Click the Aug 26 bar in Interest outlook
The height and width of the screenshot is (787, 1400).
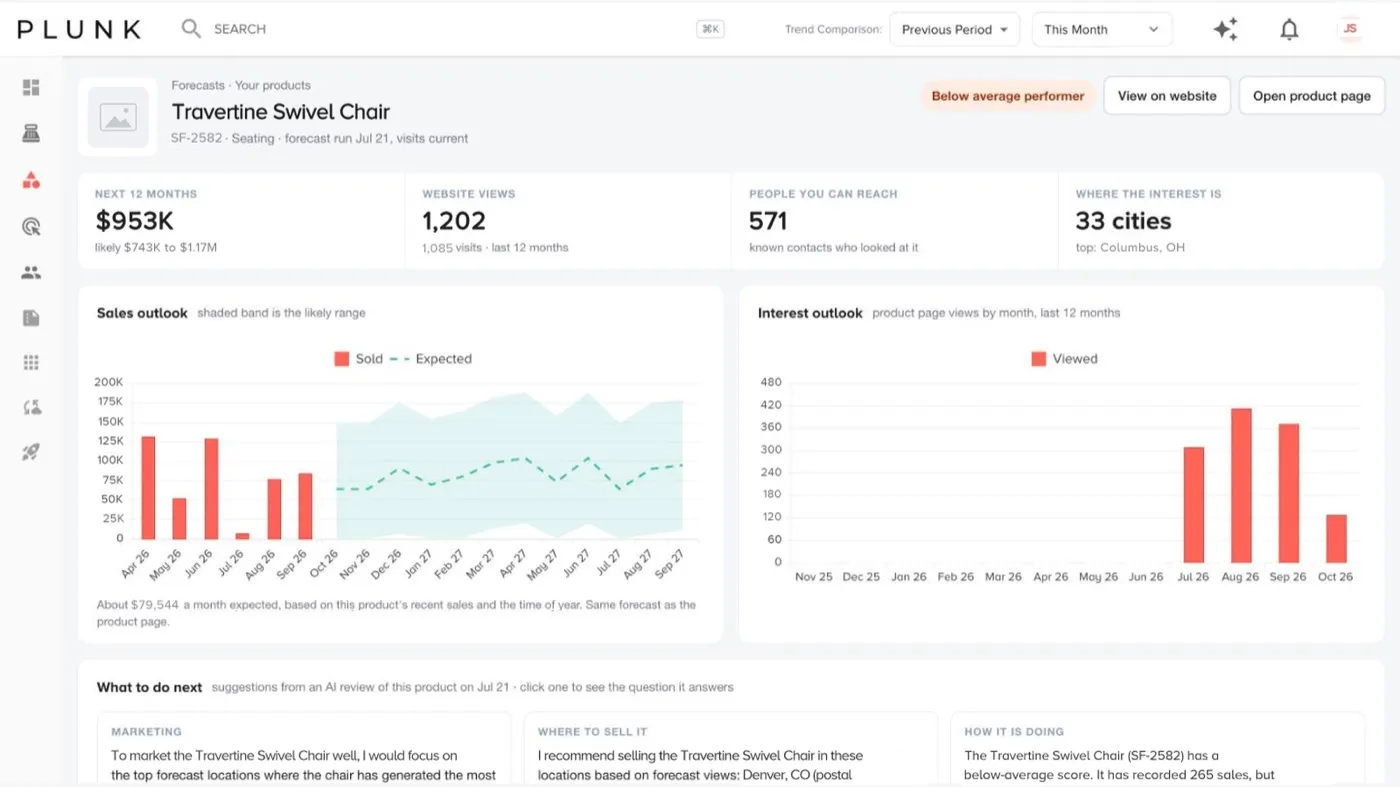[1241, 485]
